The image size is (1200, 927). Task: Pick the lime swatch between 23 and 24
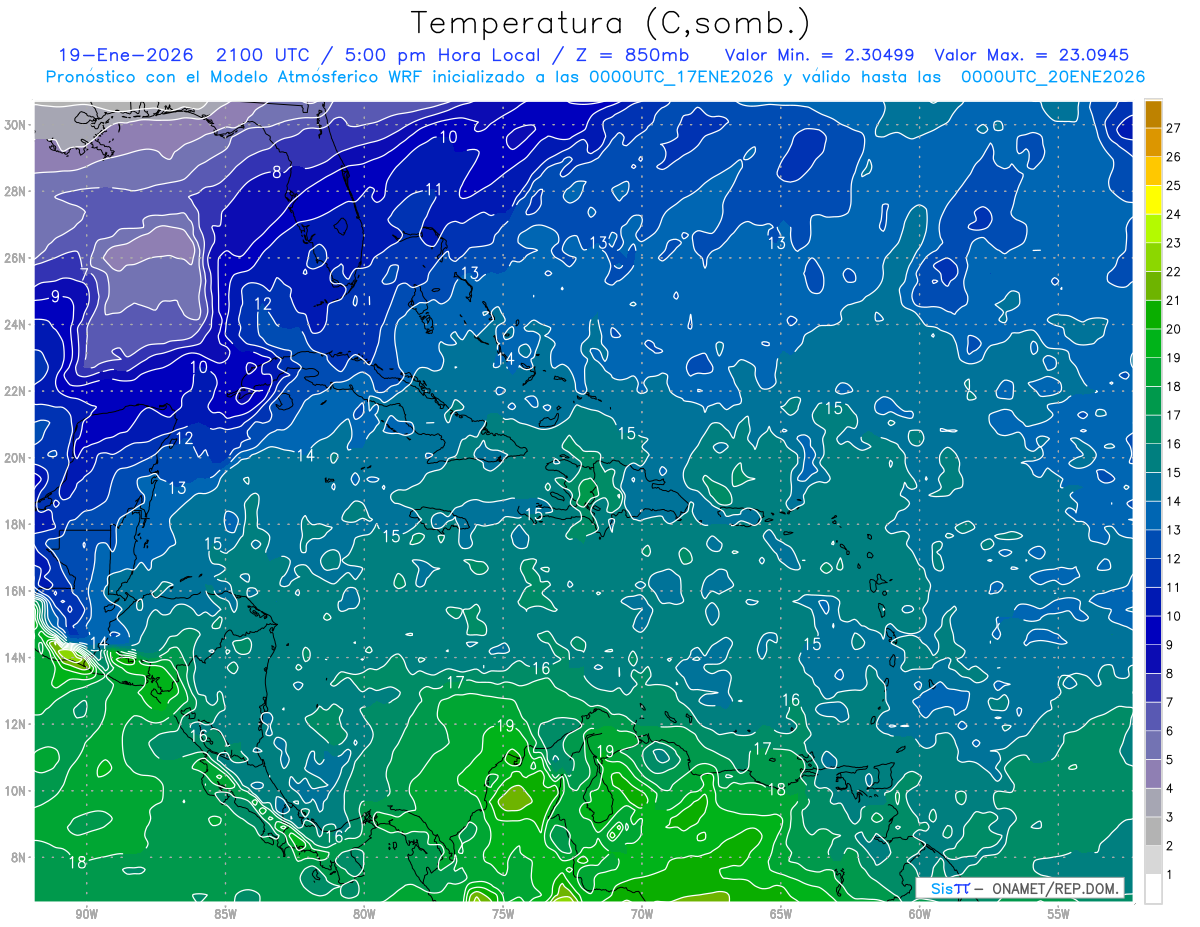pyautogui.click(x=1153, y=228)
